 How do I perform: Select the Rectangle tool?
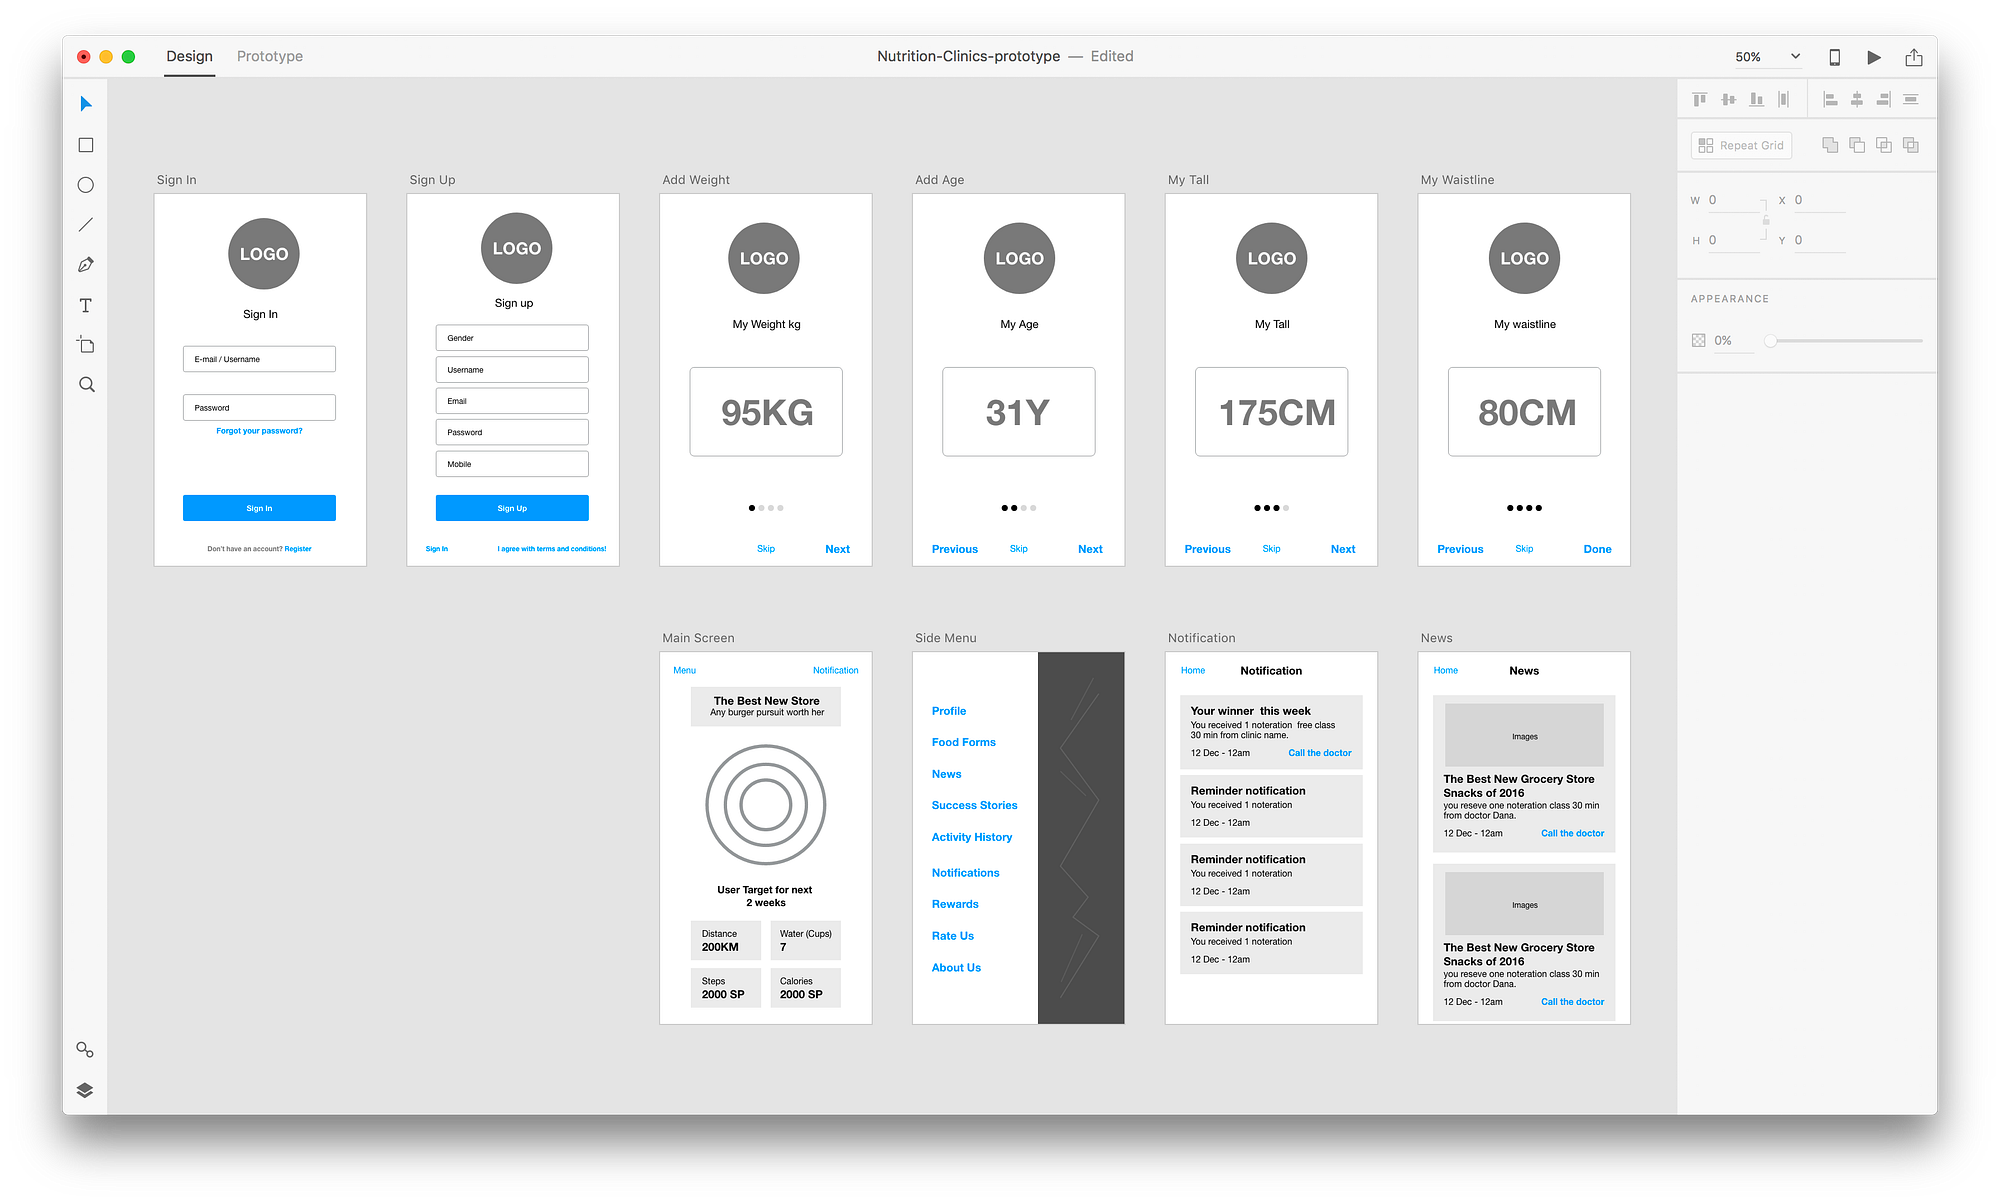(86, 145)
